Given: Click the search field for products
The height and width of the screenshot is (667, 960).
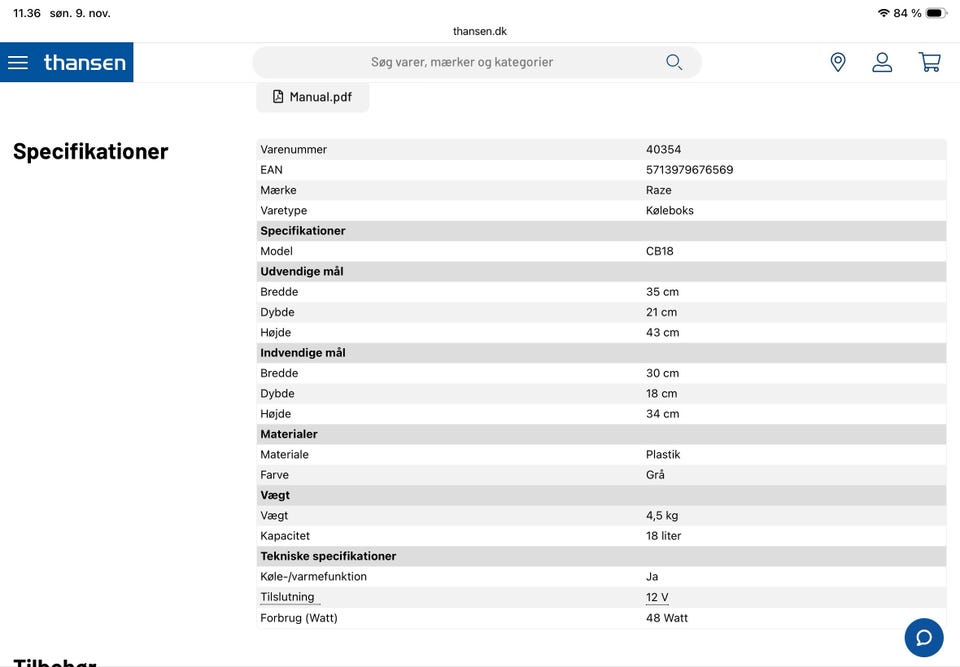Looking at the screenshot, I should pyautogui.click(x=462, y=62).
